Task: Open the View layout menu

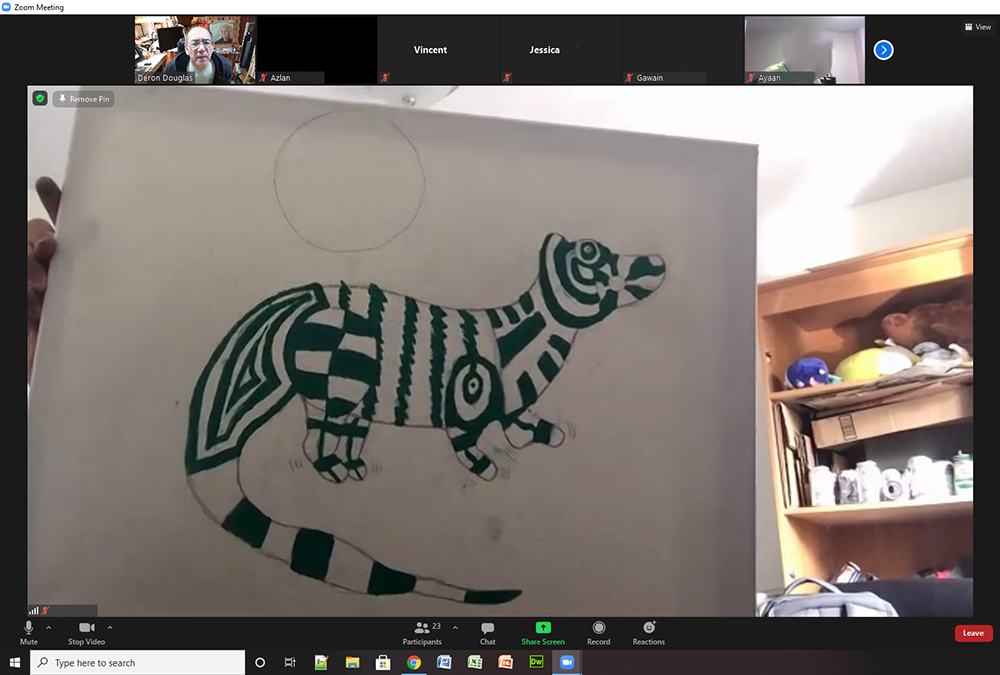Action: pyautogui.click(x=977, y=27)
